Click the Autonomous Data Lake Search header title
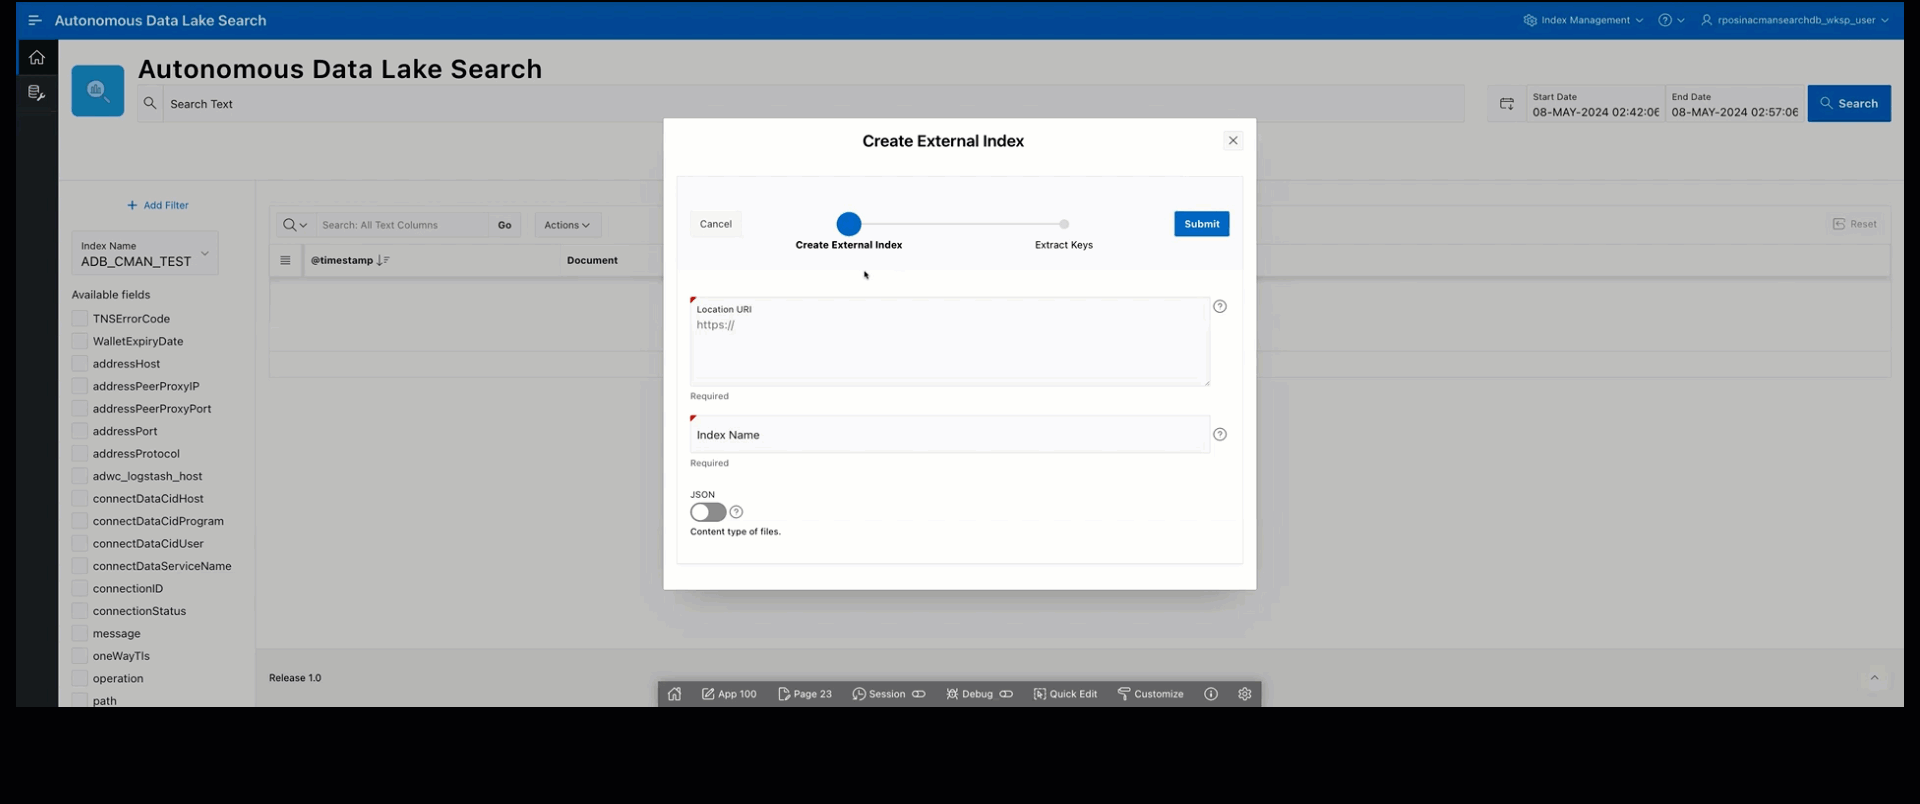 point(160,20)
